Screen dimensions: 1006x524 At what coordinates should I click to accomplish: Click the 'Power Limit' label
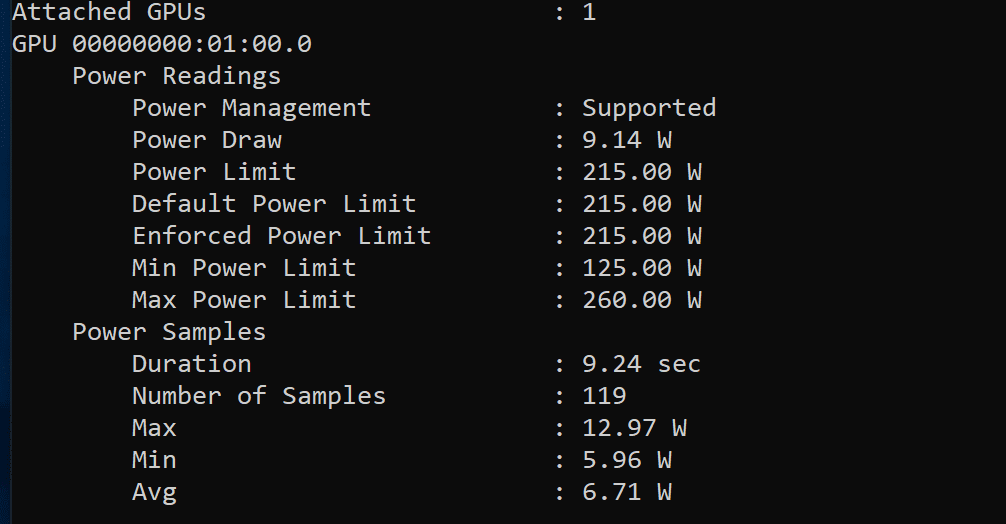(x=214, y=173)
